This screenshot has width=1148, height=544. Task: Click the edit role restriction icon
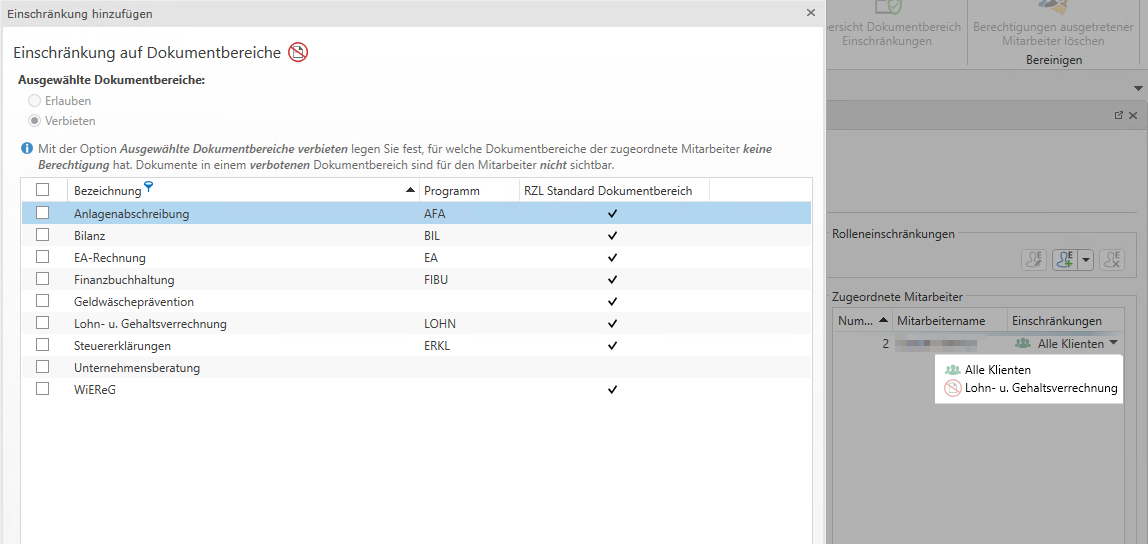pos(1033,260)
